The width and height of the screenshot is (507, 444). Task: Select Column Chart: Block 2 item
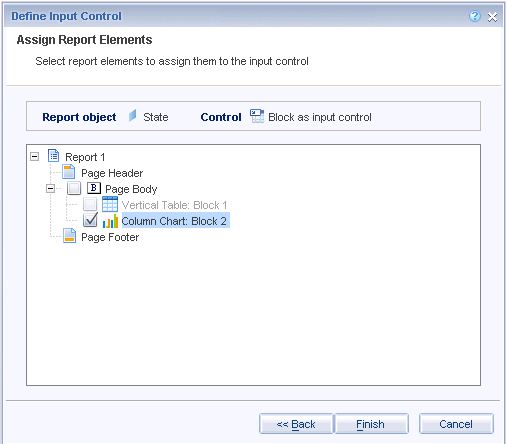coord(174,221)
